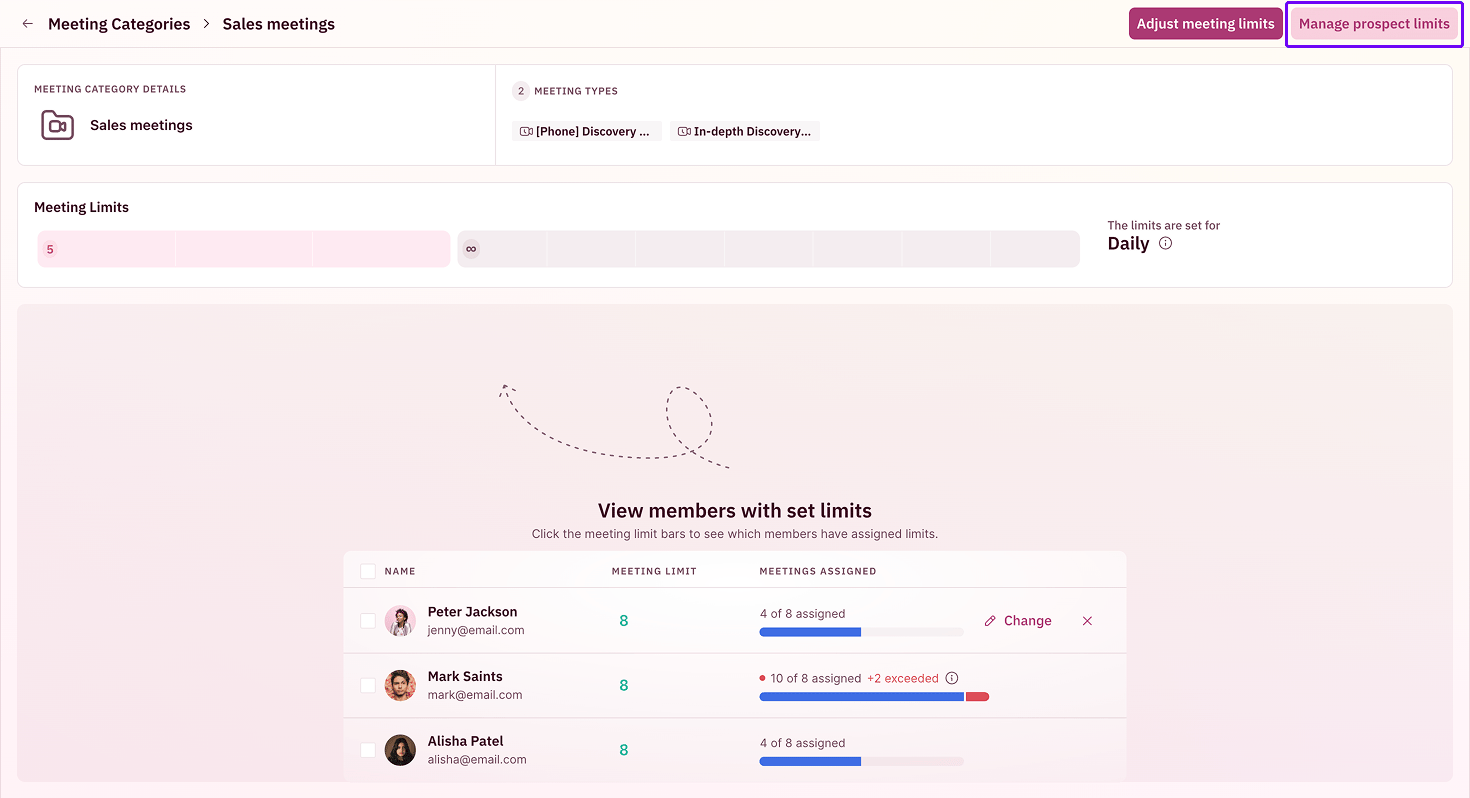
Task: Click View members with set limits heading
Action: [x=735, y=510]
